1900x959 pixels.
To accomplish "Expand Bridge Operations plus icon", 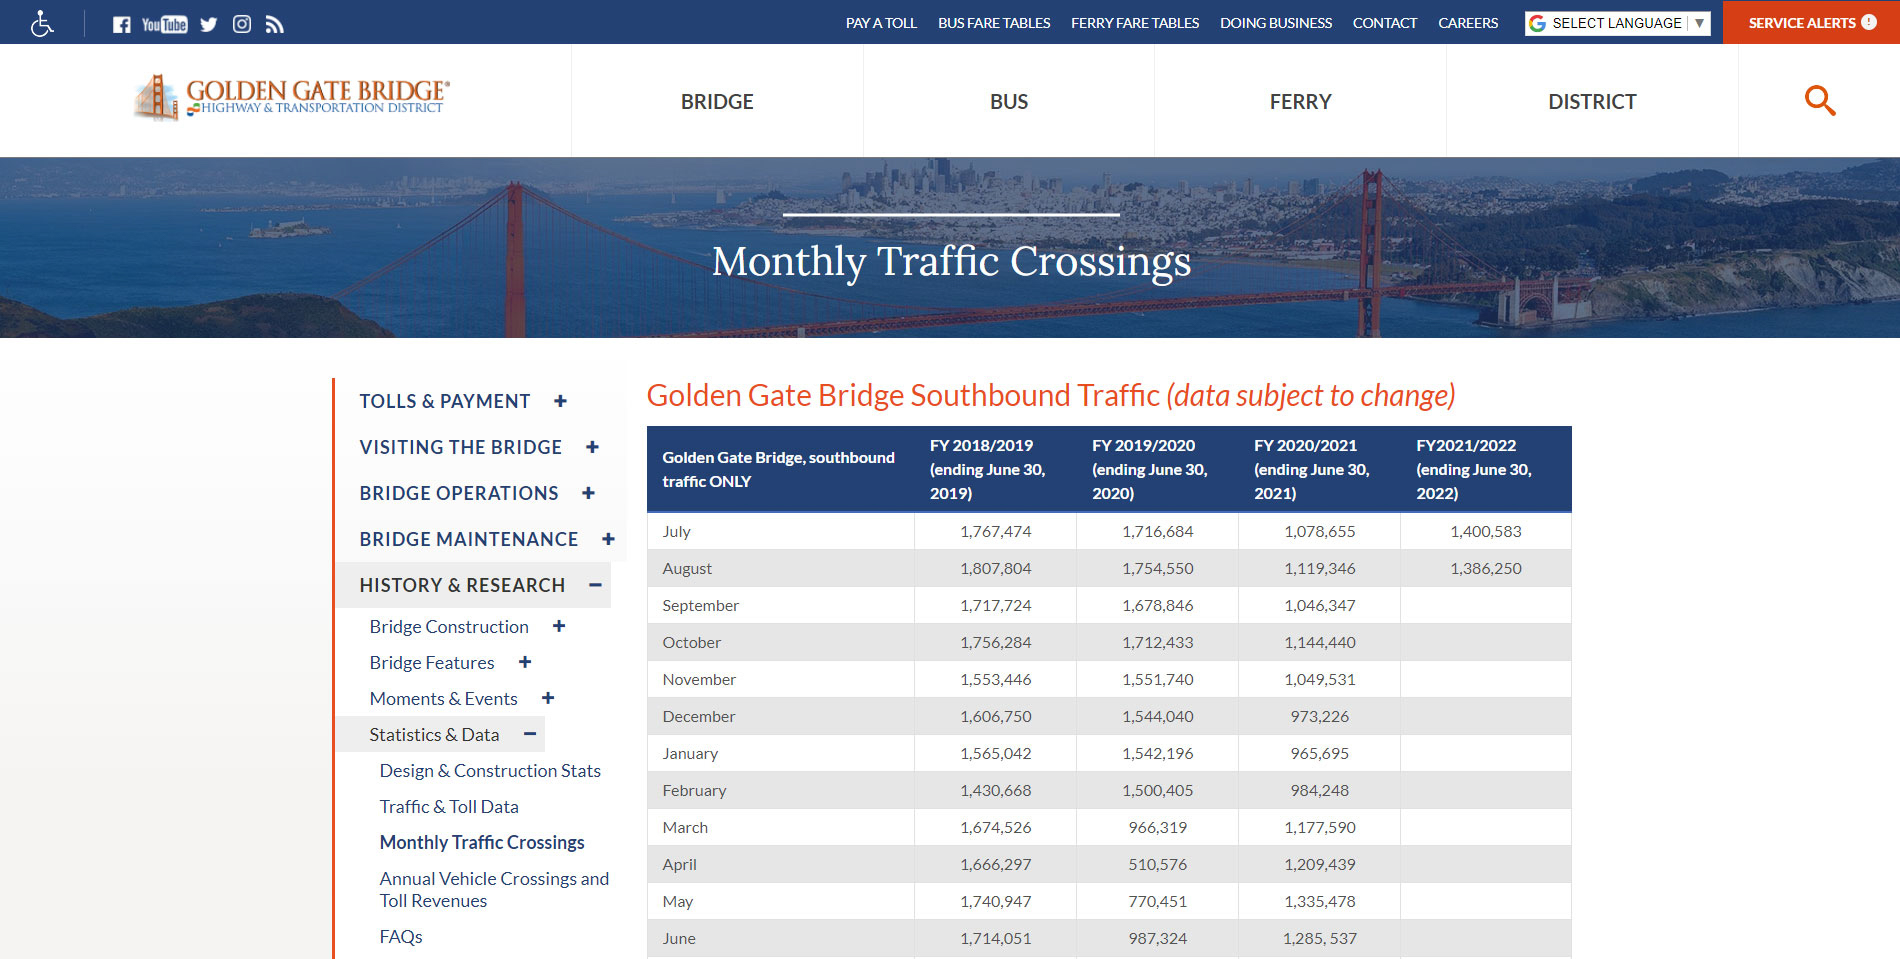I will 588,493.
